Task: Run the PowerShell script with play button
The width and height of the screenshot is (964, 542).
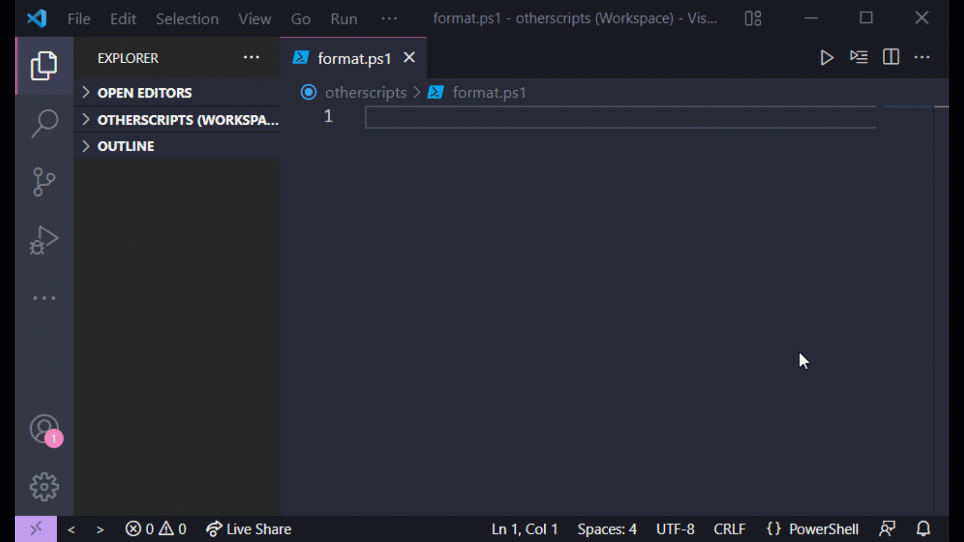Action: pyautogui.click(x=826, y=58)
